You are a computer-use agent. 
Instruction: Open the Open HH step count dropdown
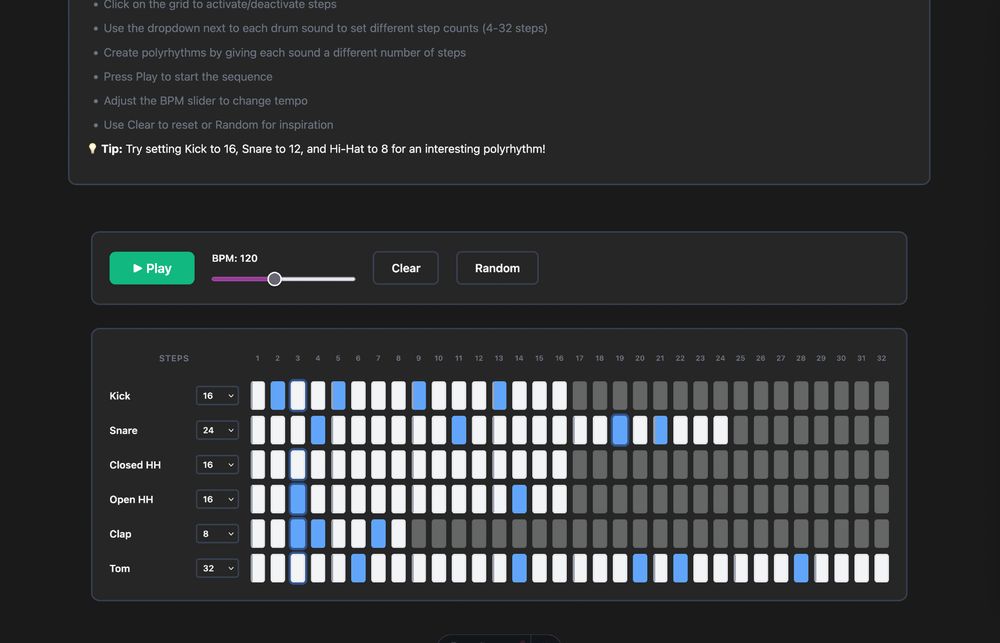coord(217,499)
